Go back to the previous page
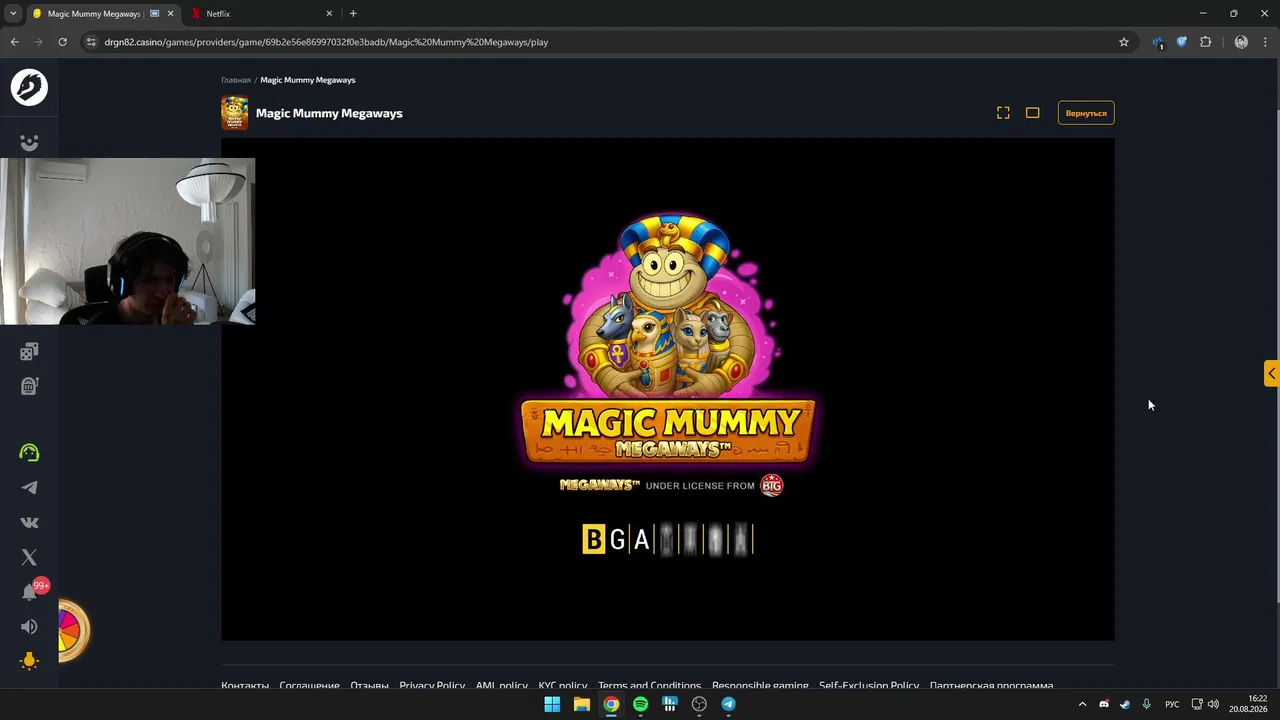1280x720 pixels. 14,42
